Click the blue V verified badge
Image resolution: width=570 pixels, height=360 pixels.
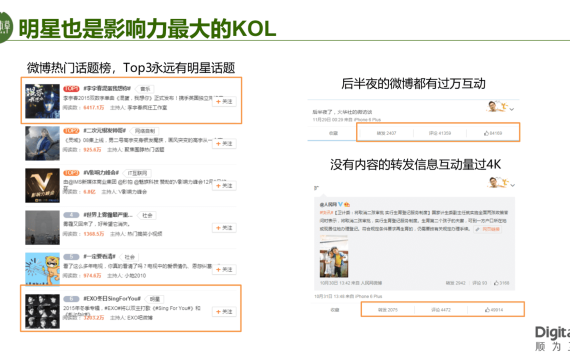pyautogui.click(x=341, y=204)
